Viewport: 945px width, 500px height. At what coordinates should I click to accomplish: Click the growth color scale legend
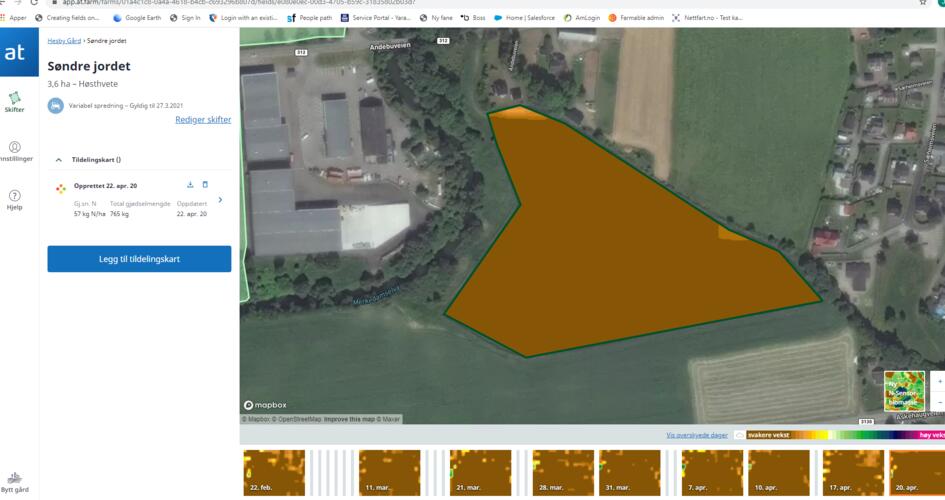point(840,435)
